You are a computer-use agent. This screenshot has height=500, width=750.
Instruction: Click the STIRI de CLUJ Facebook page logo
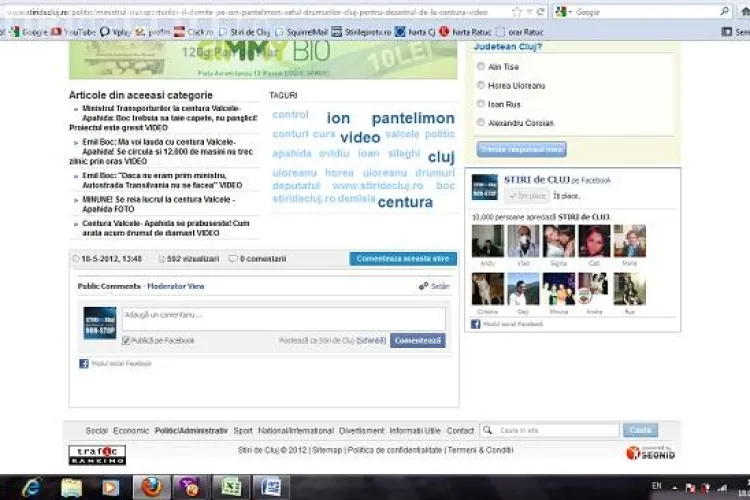[485, 187]
